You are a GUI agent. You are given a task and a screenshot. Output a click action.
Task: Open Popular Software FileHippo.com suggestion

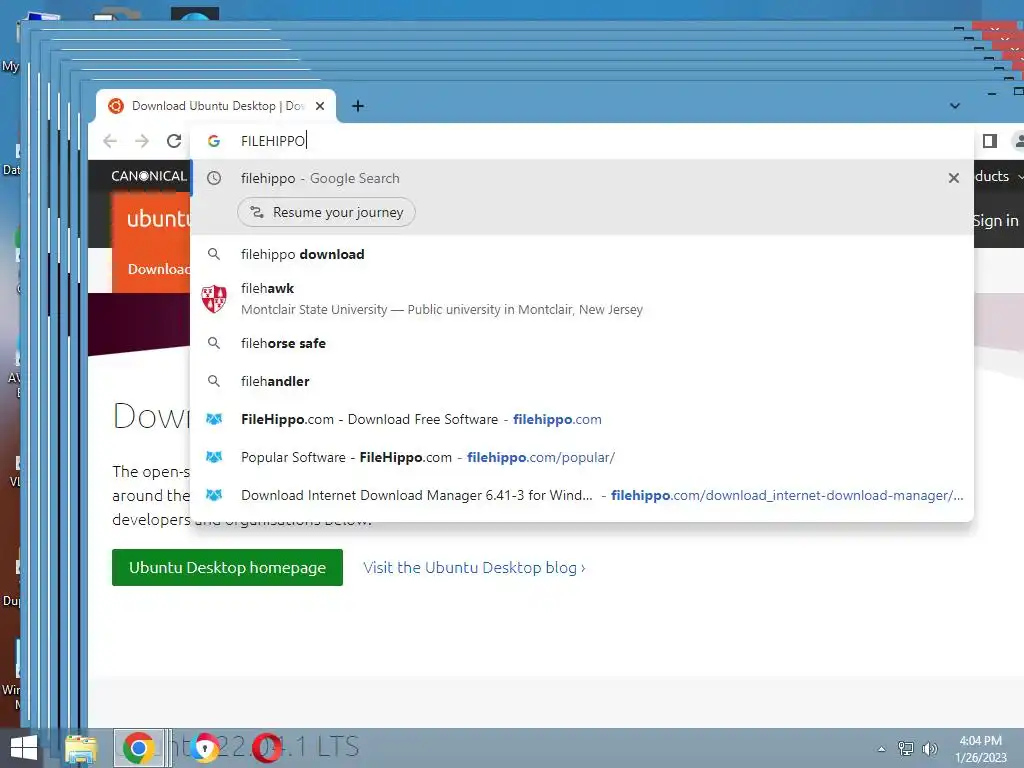[x=581, y=457]
